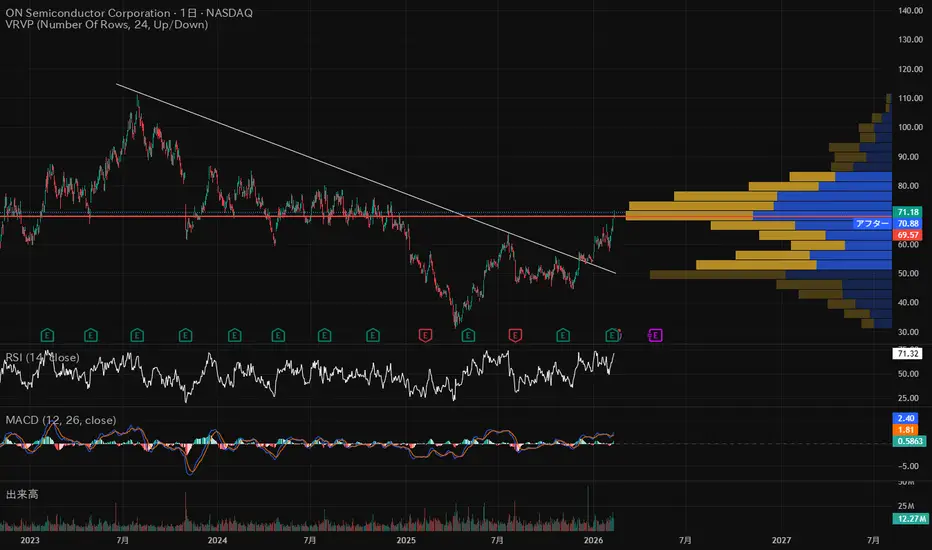Click the 2027 label on the time axis

click(782, 540)
